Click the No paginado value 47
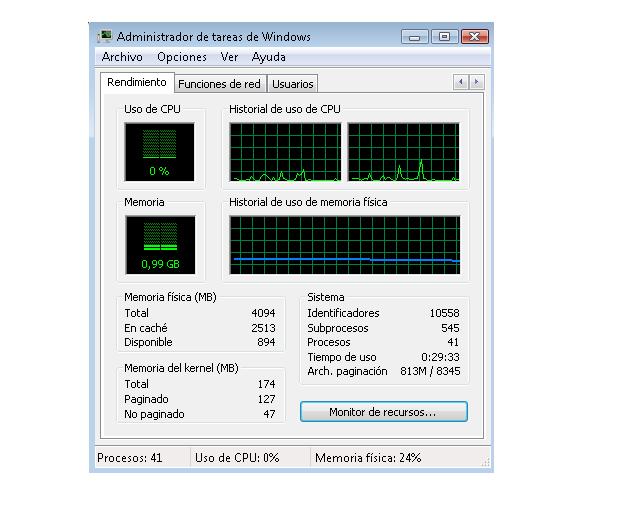Viewport: 640px width, 512px height. (269, 414)
